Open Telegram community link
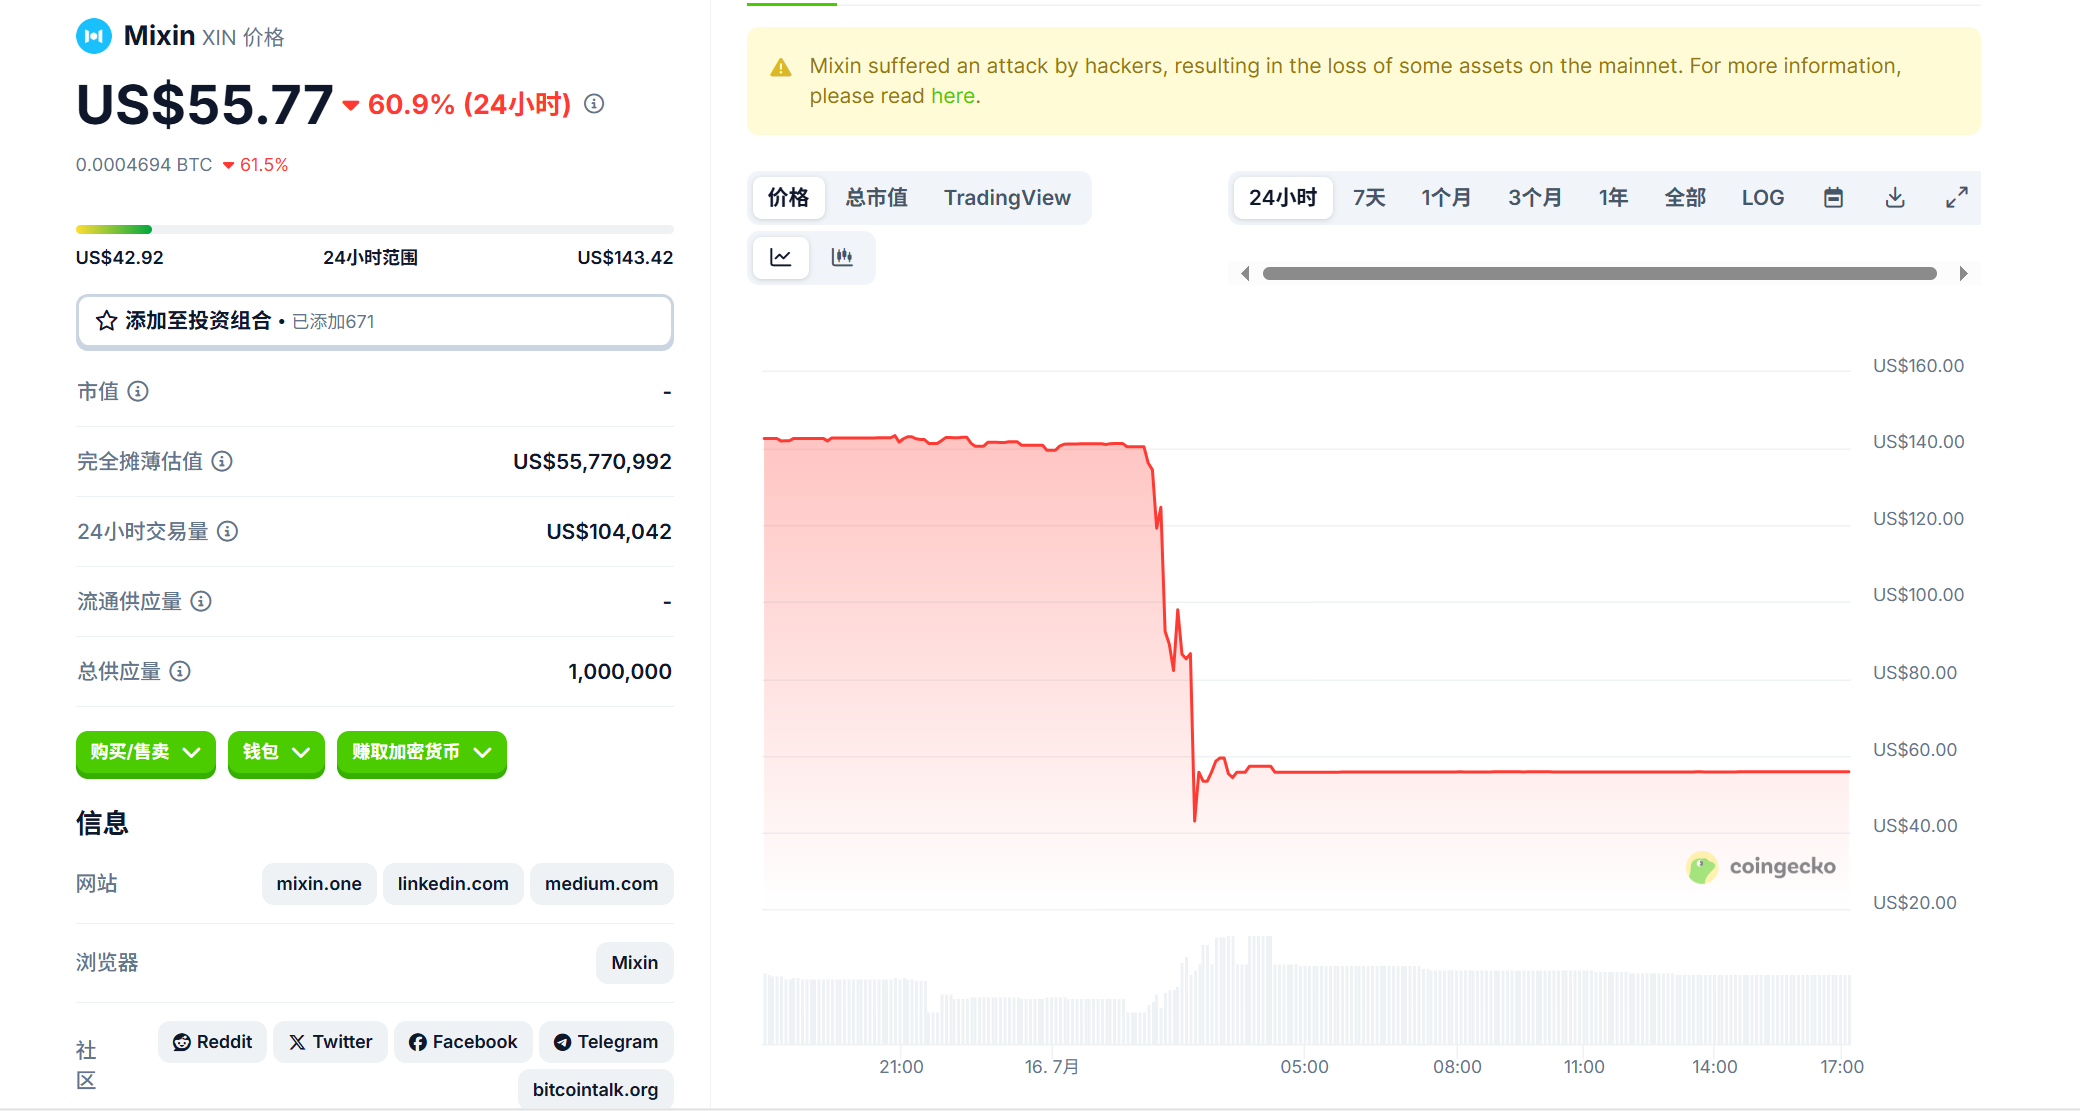The height and width of the screenshot is (1111, 2080). tap(606, 1042)
